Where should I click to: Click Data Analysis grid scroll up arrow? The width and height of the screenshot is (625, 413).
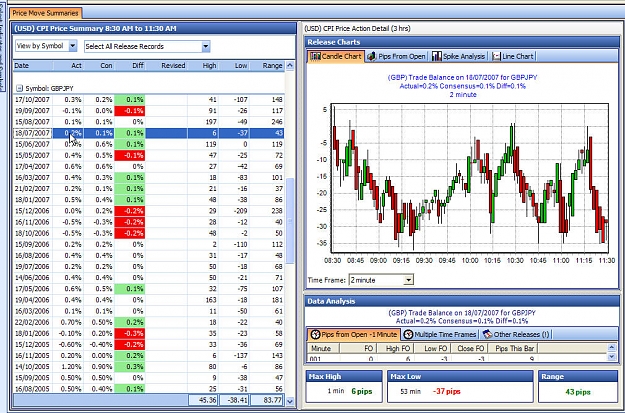[612, 347]
